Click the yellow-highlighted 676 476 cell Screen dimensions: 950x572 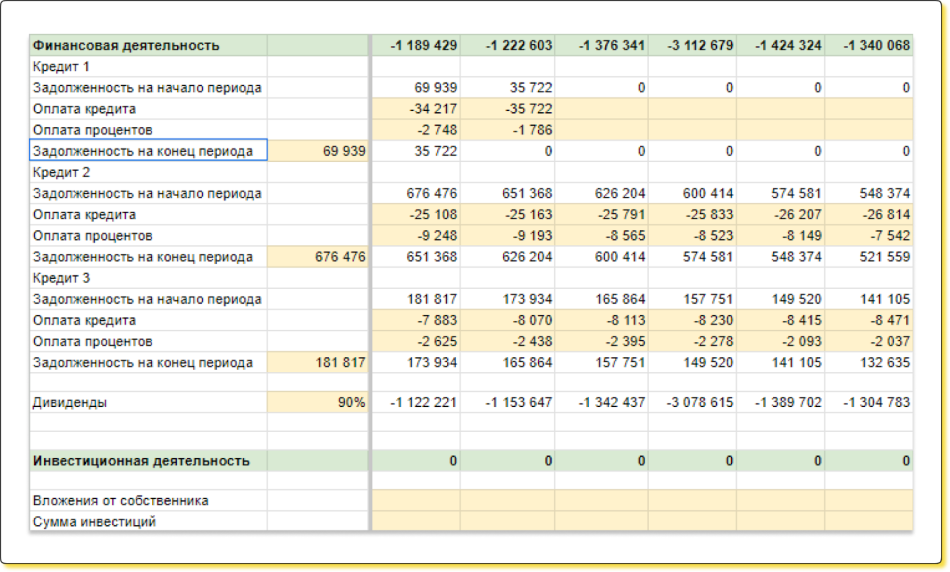(318, 257)
